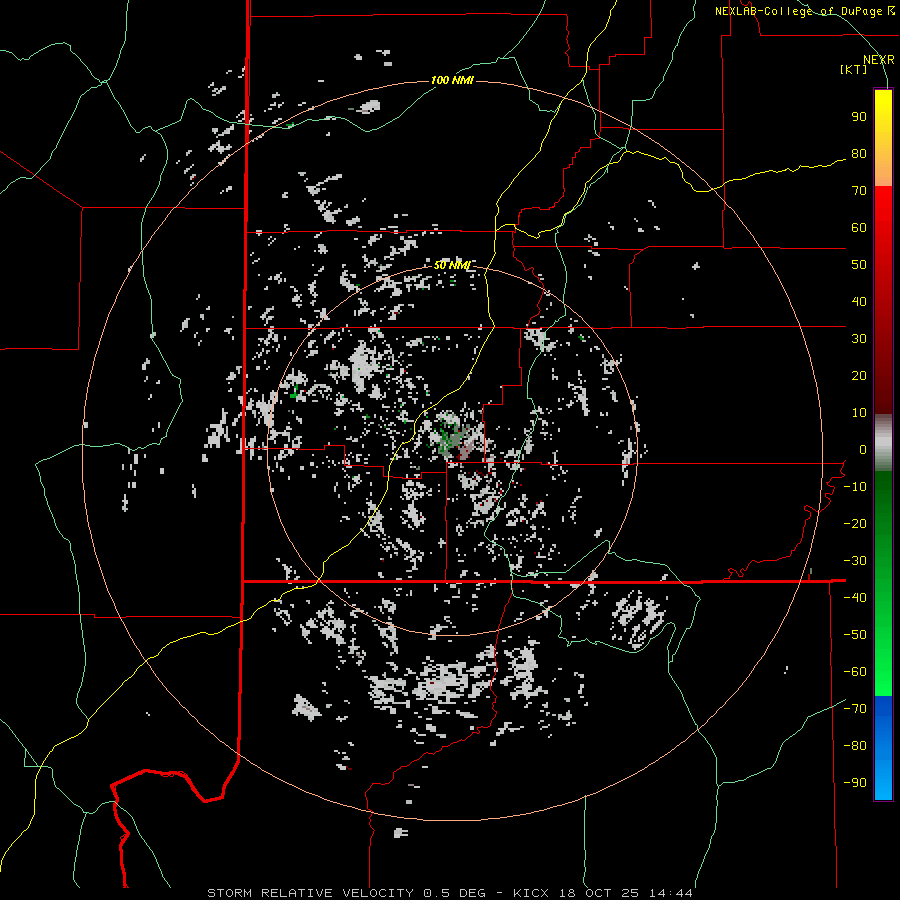Select the -70 knot scale value
Image resolution: width=900 pixels, height=900 pixels.
point(855,709)
